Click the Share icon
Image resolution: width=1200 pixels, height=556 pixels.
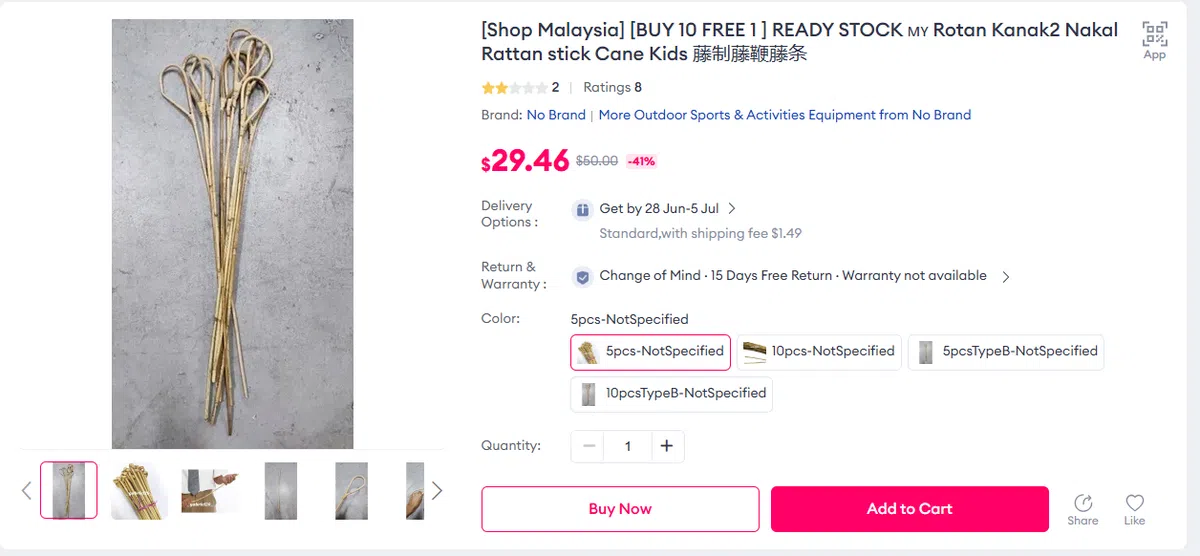click(x=1082, y=503)
